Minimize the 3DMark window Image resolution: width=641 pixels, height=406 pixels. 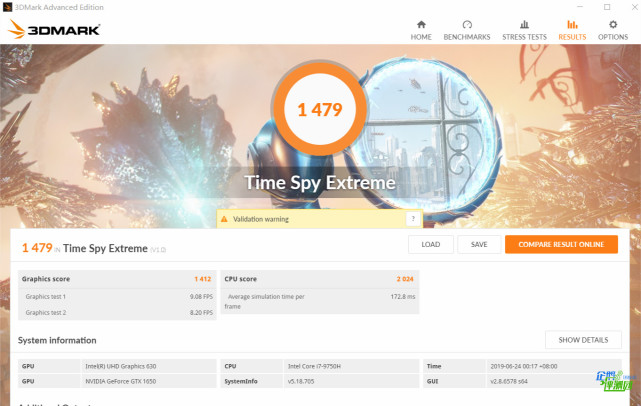(580, 7)
